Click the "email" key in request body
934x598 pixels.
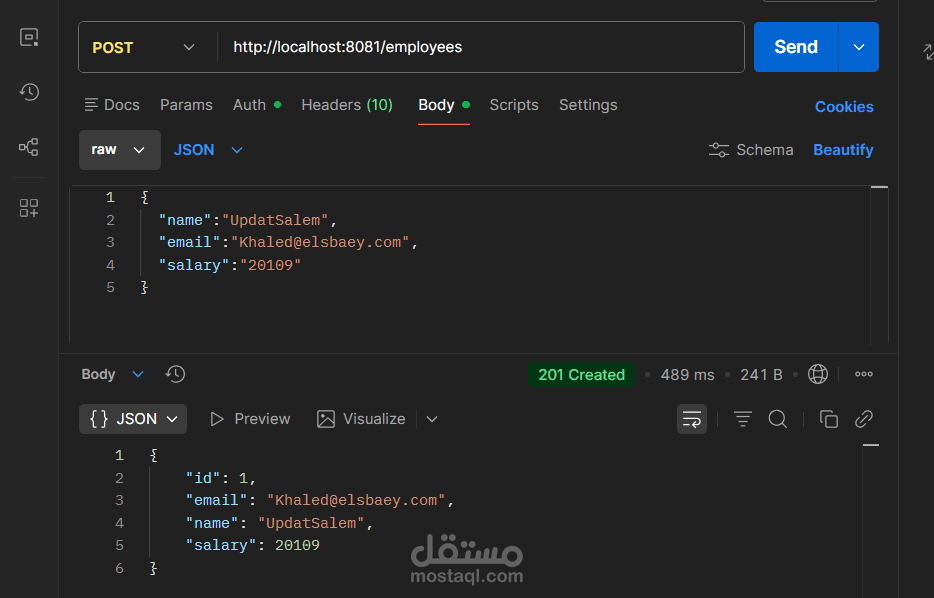[189, 242]
